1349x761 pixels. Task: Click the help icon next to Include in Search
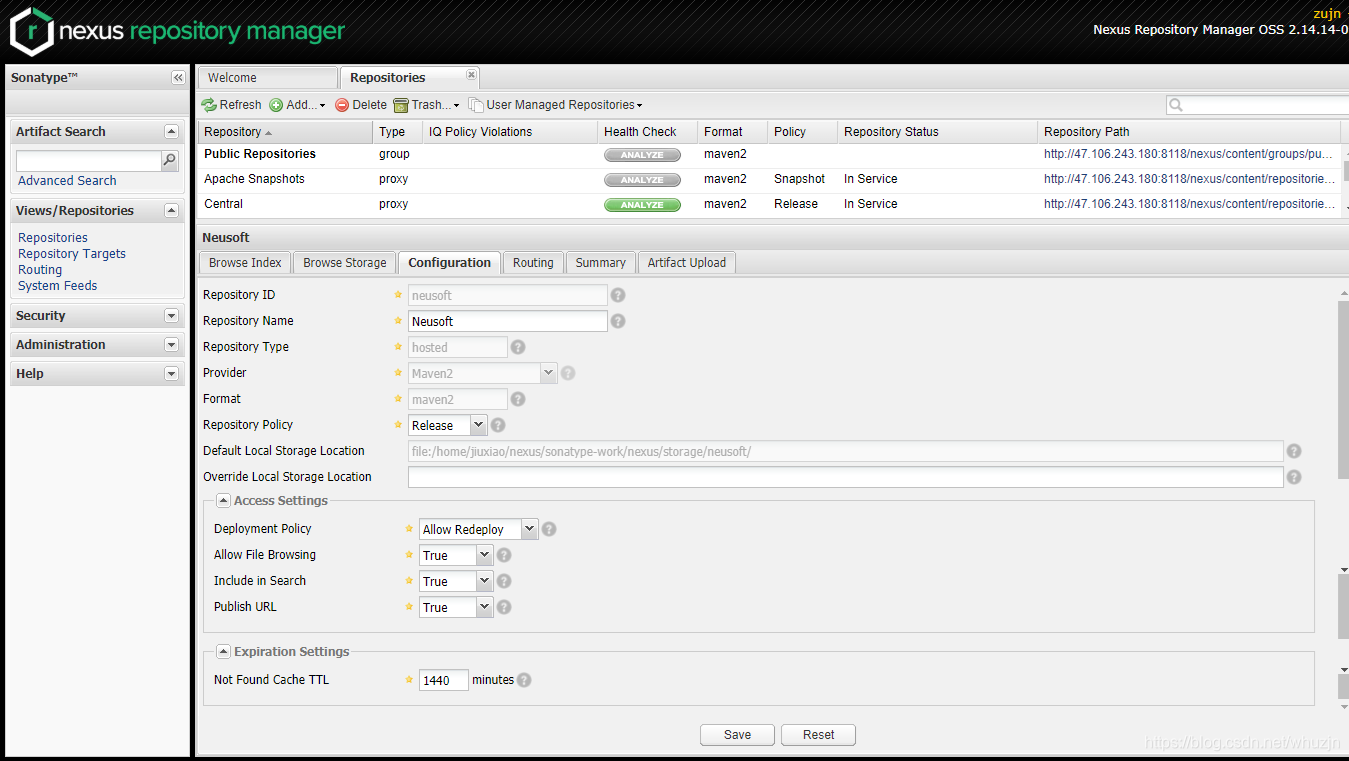pos(504,581)
